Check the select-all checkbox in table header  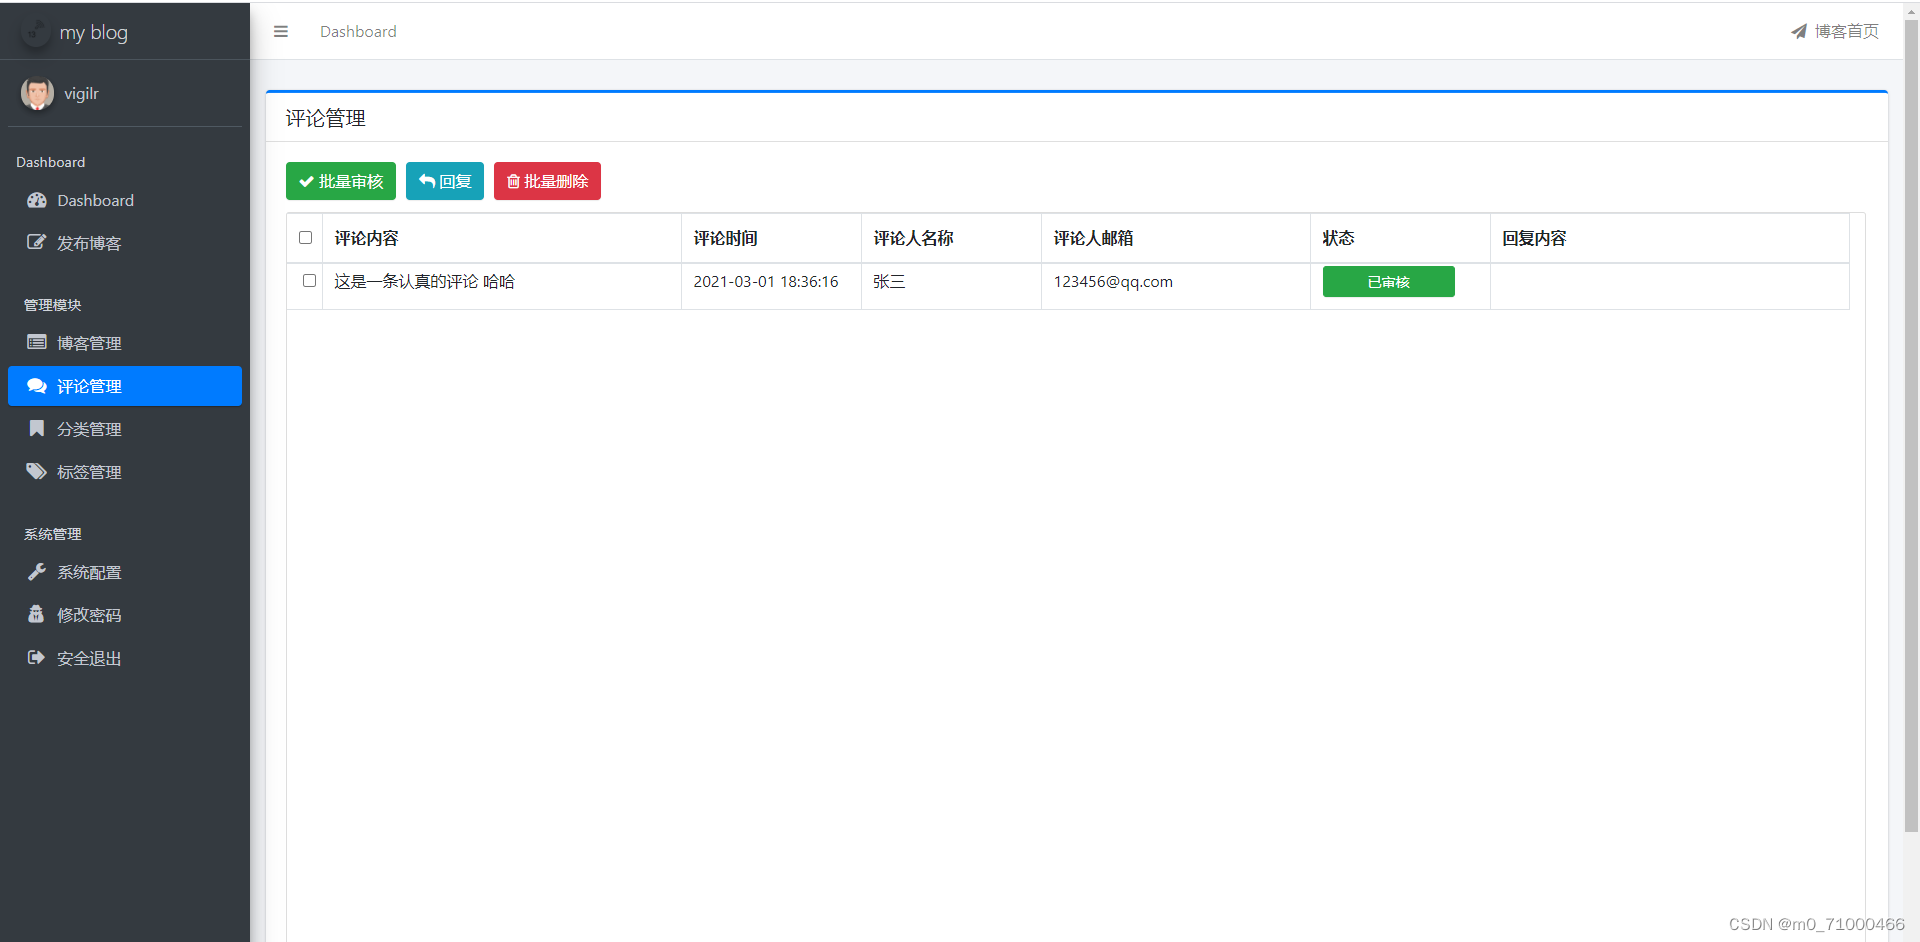pyautogui.click(x=305, y=238)
